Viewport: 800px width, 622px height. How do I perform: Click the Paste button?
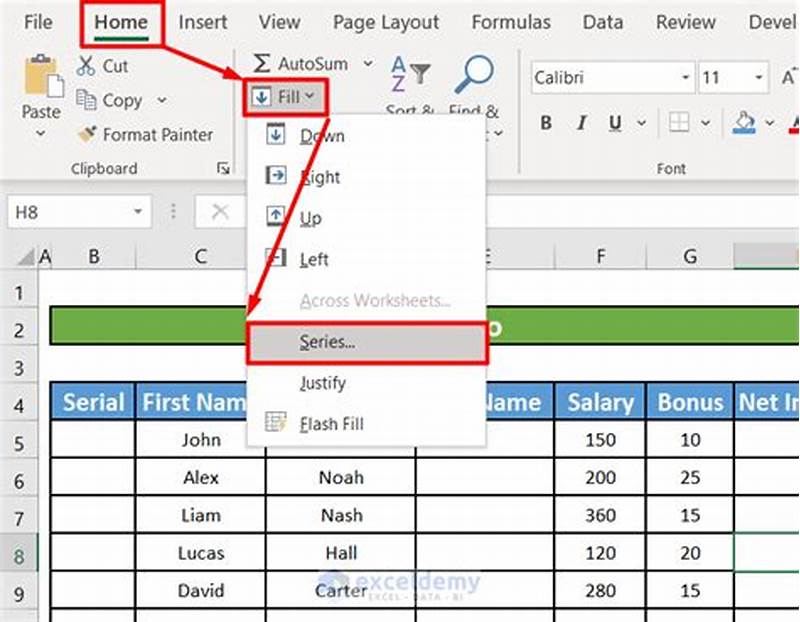click(x=40, y=97)
